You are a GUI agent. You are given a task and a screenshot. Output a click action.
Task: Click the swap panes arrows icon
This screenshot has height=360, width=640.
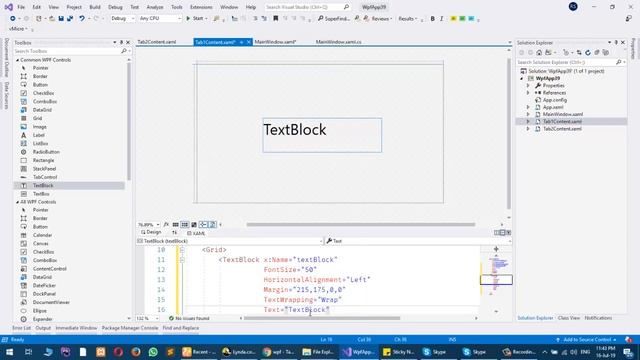pos(174,233)
